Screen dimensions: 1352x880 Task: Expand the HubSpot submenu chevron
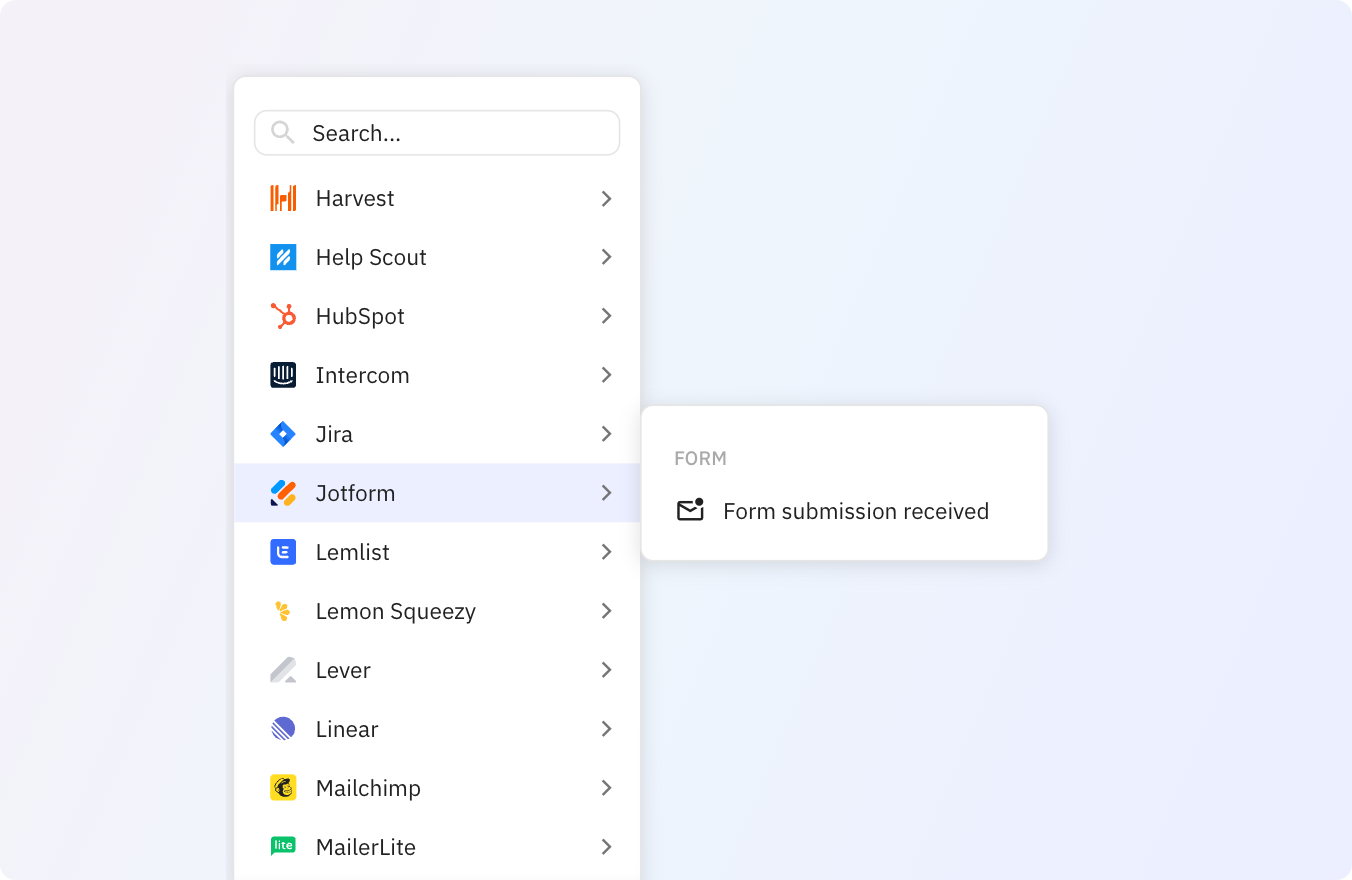pyautogui.click(x=606, y=316)
